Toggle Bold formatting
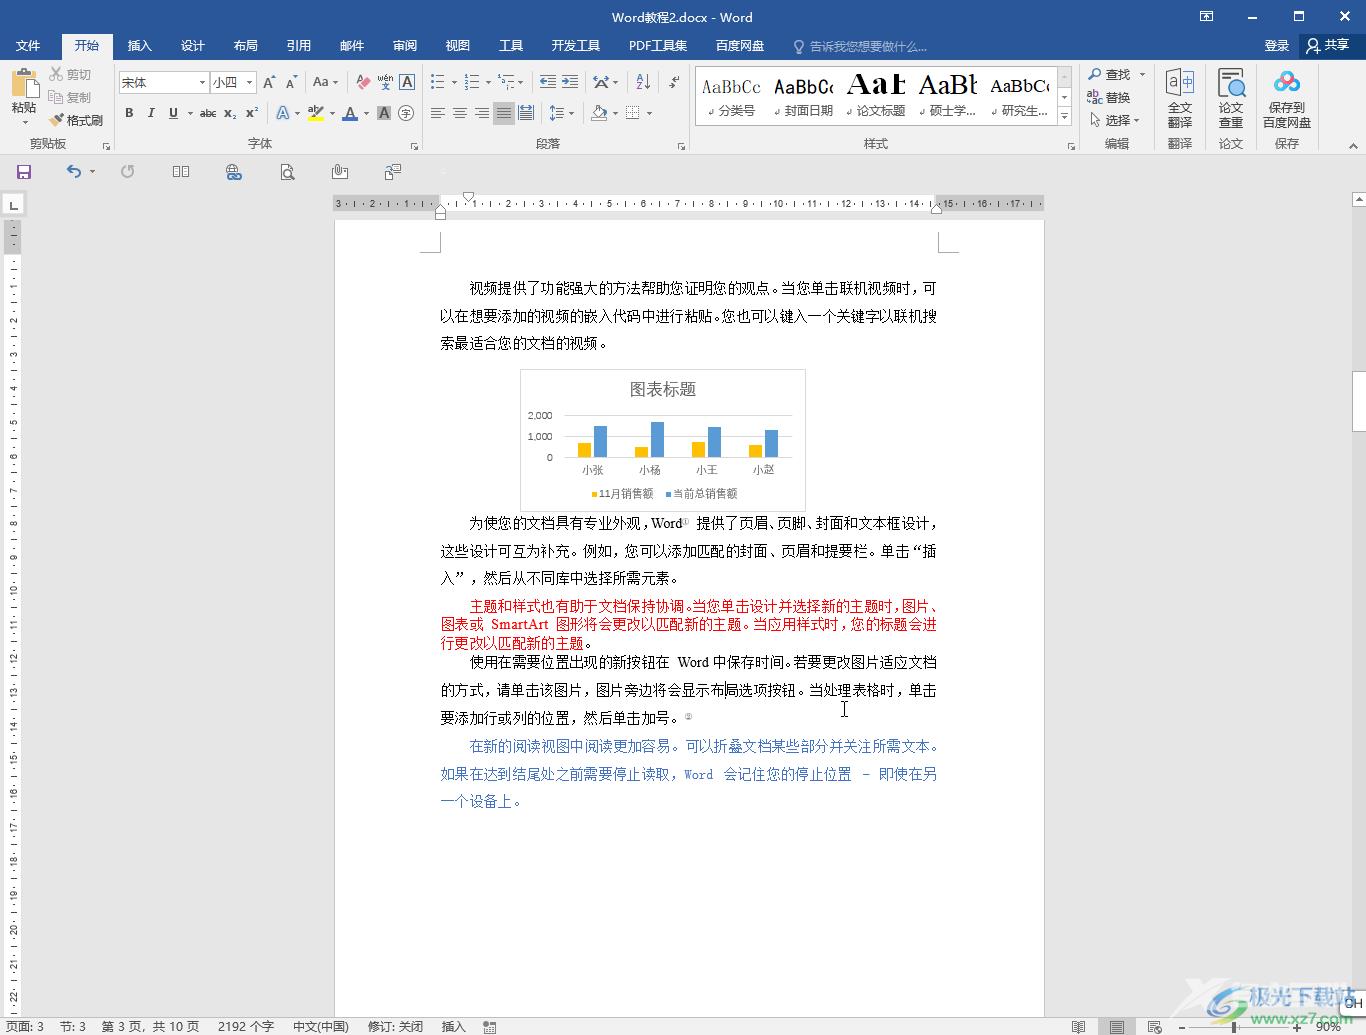 (129, 113)
